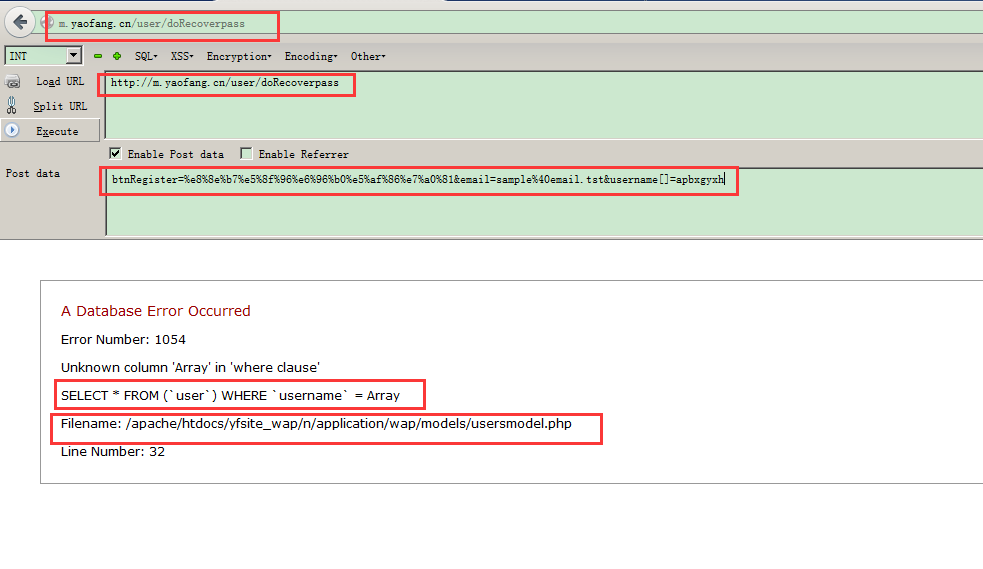Click the HackBar URL text field
The image size is (983, 569).
click(x=544, y=104)
